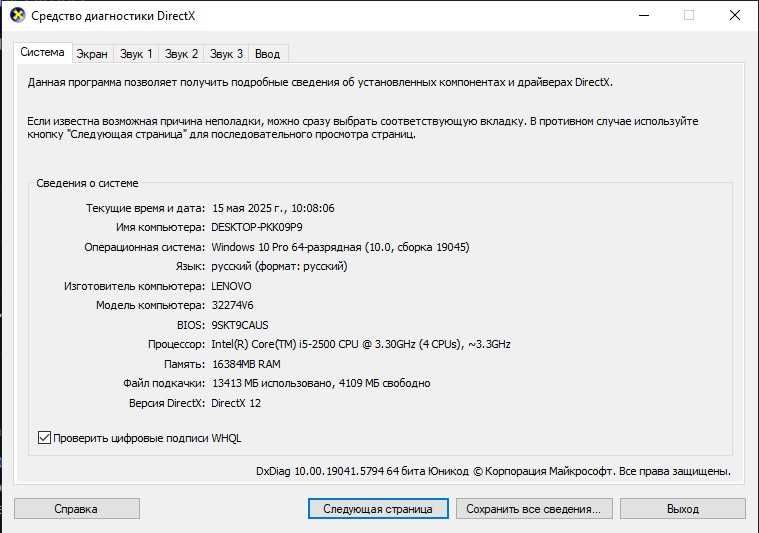Click the Следующая страница button

click(378, 509)
